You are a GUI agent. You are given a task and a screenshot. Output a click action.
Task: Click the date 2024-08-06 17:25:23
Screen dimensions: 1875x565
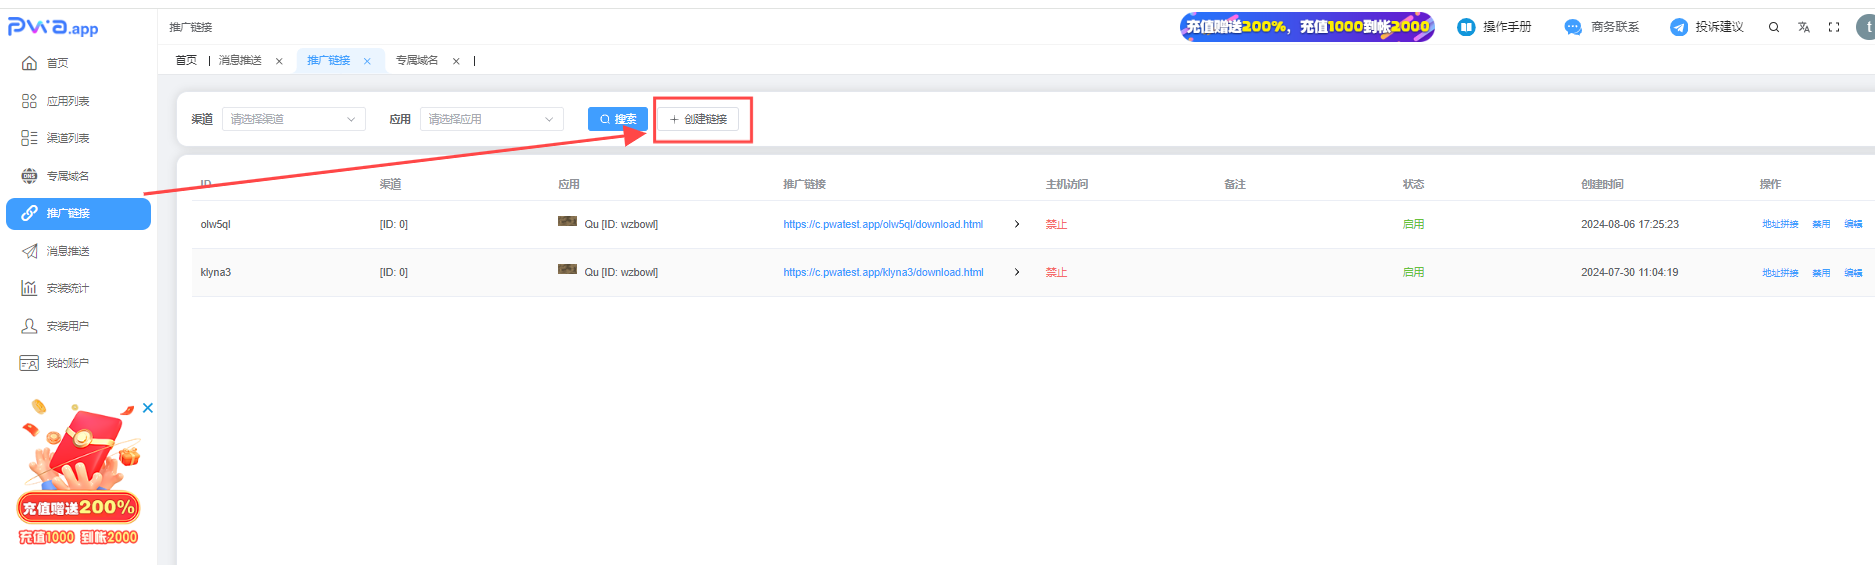1629,224
